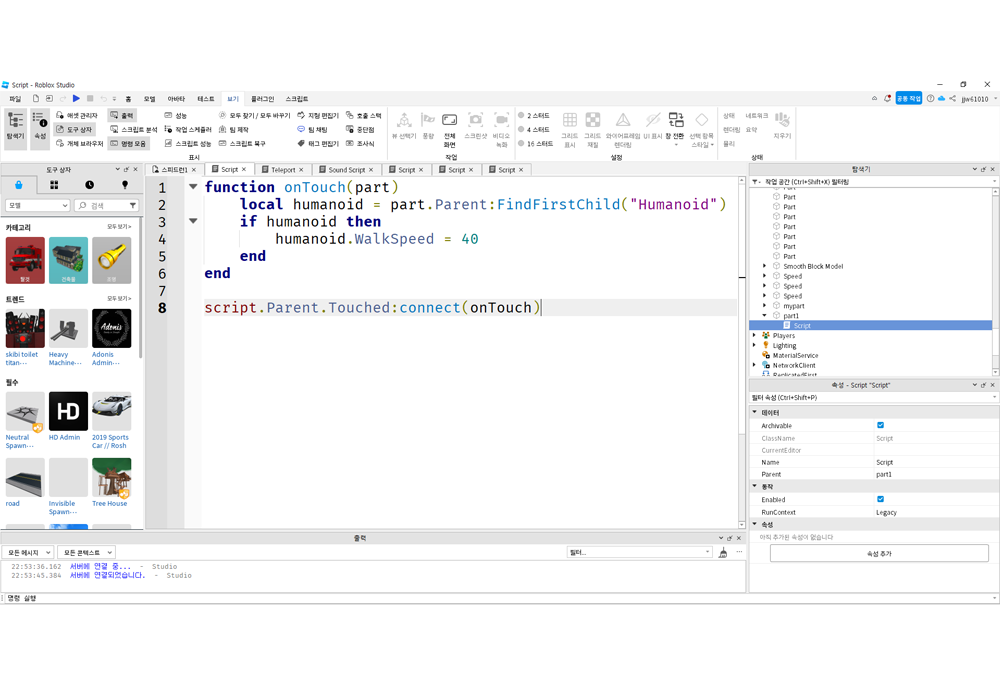Click the 공동 작업 (Collaborate) button
Viewport: 1000px width, 700px height.
908,98
